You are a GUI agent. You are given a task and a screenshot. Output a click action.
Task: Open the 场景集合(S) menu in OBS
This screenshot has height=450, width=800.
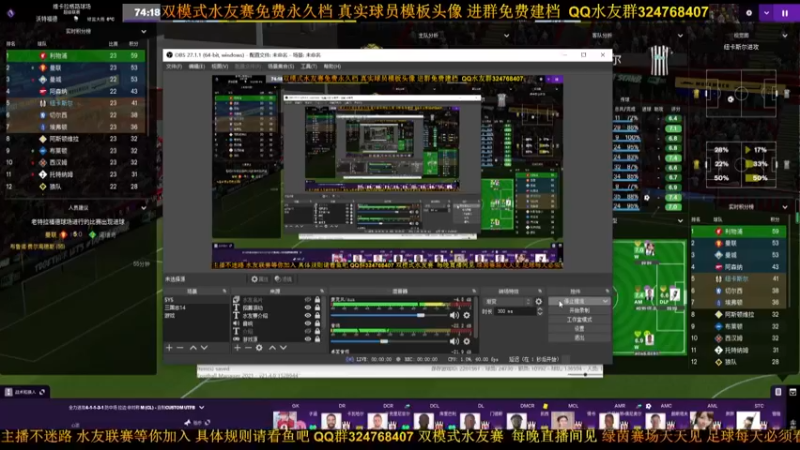(281, 66)
